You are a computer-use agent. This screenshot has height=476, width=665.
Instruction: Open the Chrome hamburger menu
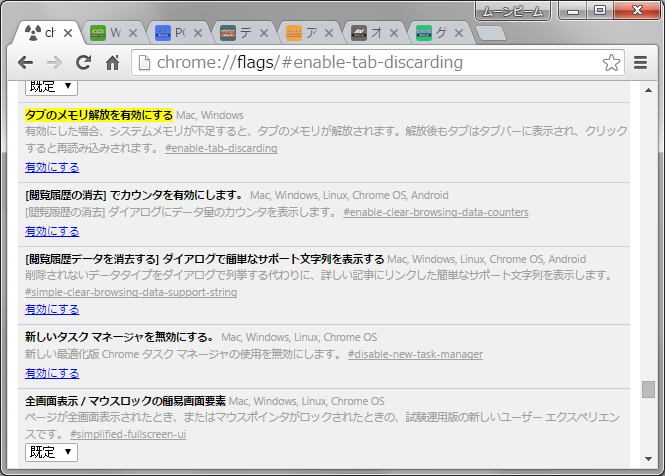click(x=640, y=63)
